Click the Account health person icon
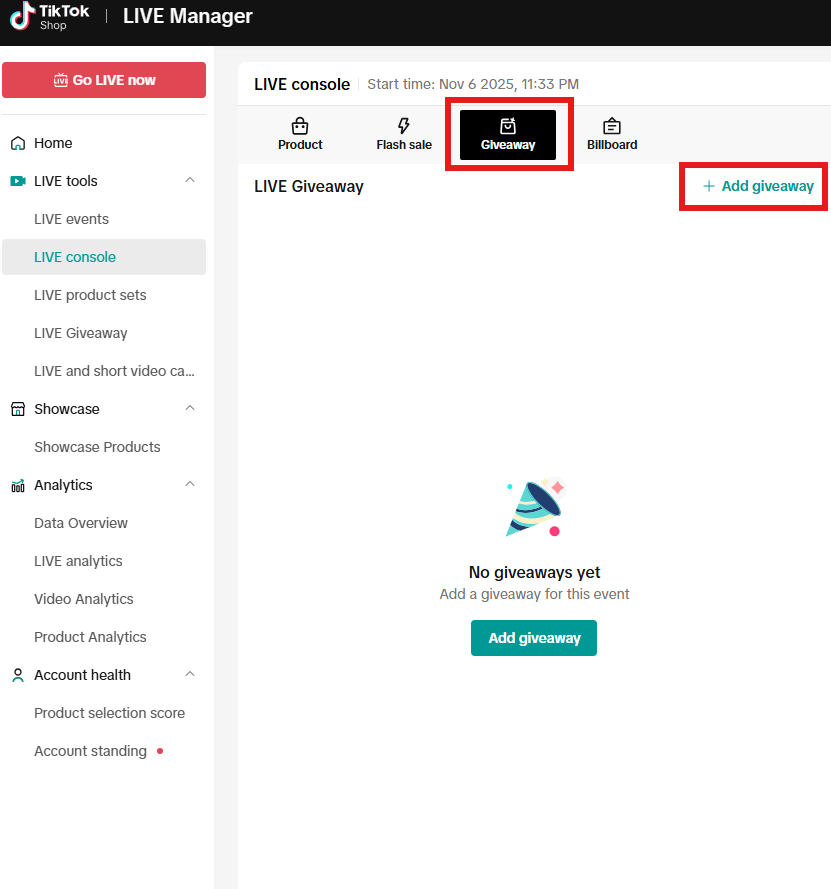 (18, 675)
